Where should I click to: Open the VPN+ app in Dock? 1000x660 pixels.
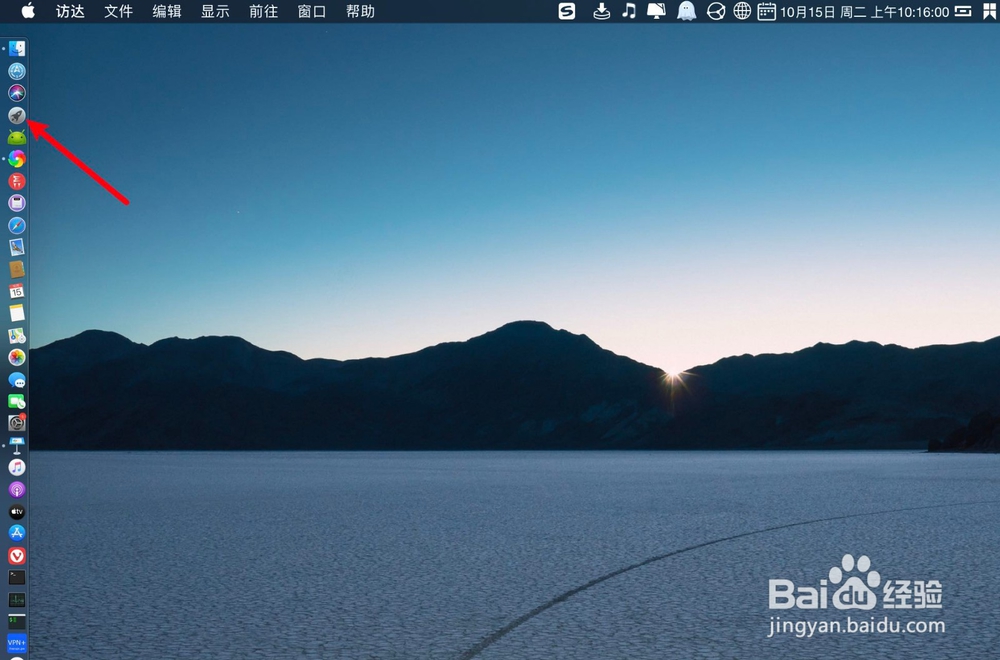point(17,643)
